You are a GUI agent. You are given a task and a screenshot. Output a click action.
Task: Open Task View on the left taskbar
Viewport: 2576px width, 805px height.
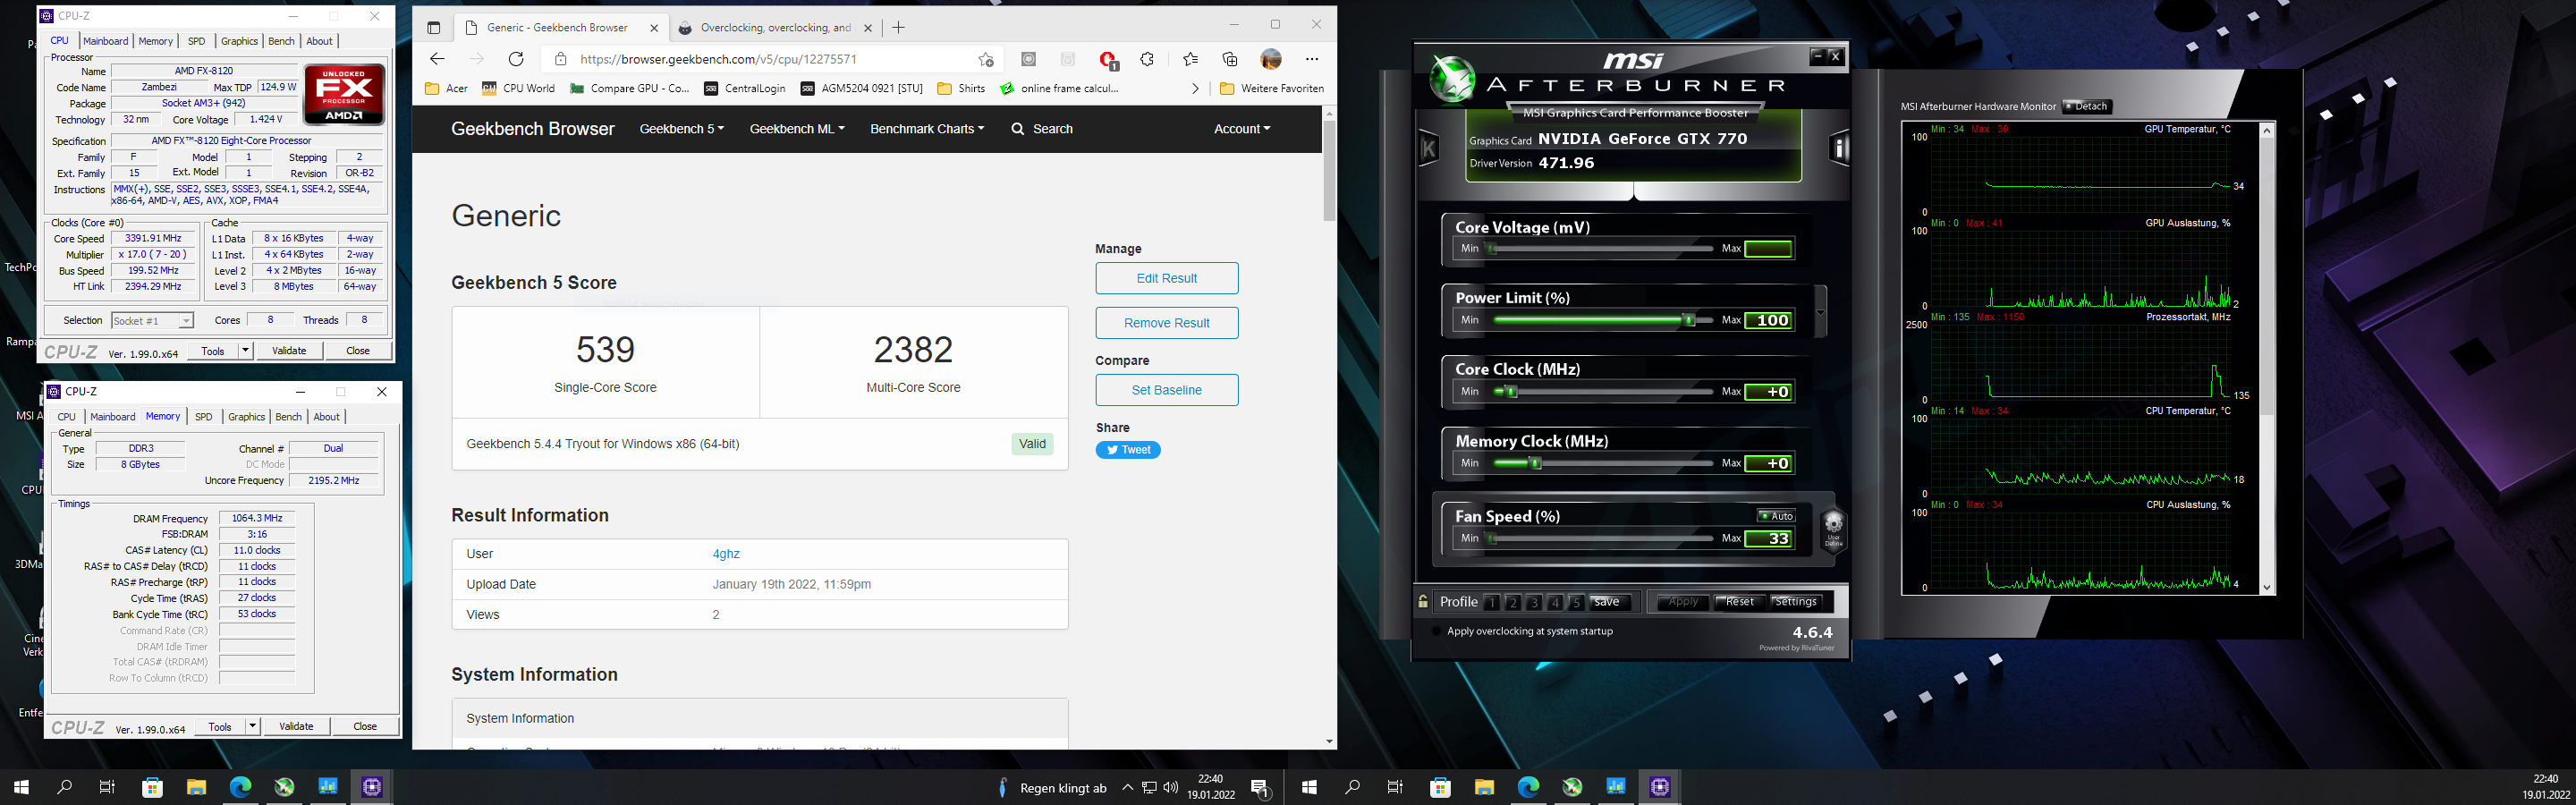click(107, 787)
